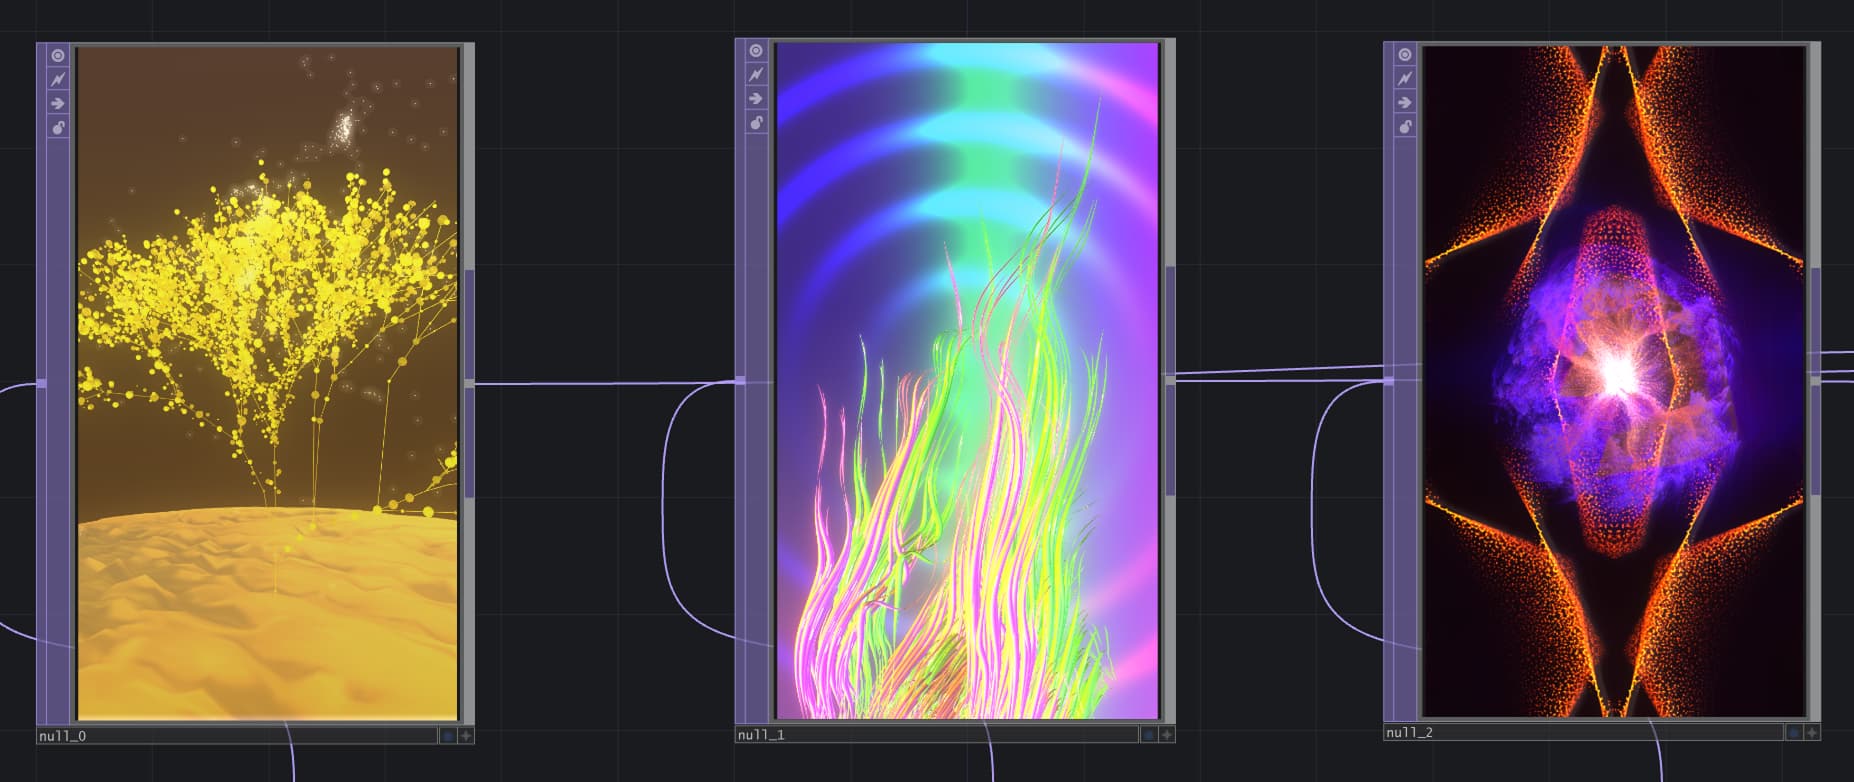The image size is (1854, 782).
Task: Click the plus icon on null_0
Action: pyautogui.click(x=466, y=735)
